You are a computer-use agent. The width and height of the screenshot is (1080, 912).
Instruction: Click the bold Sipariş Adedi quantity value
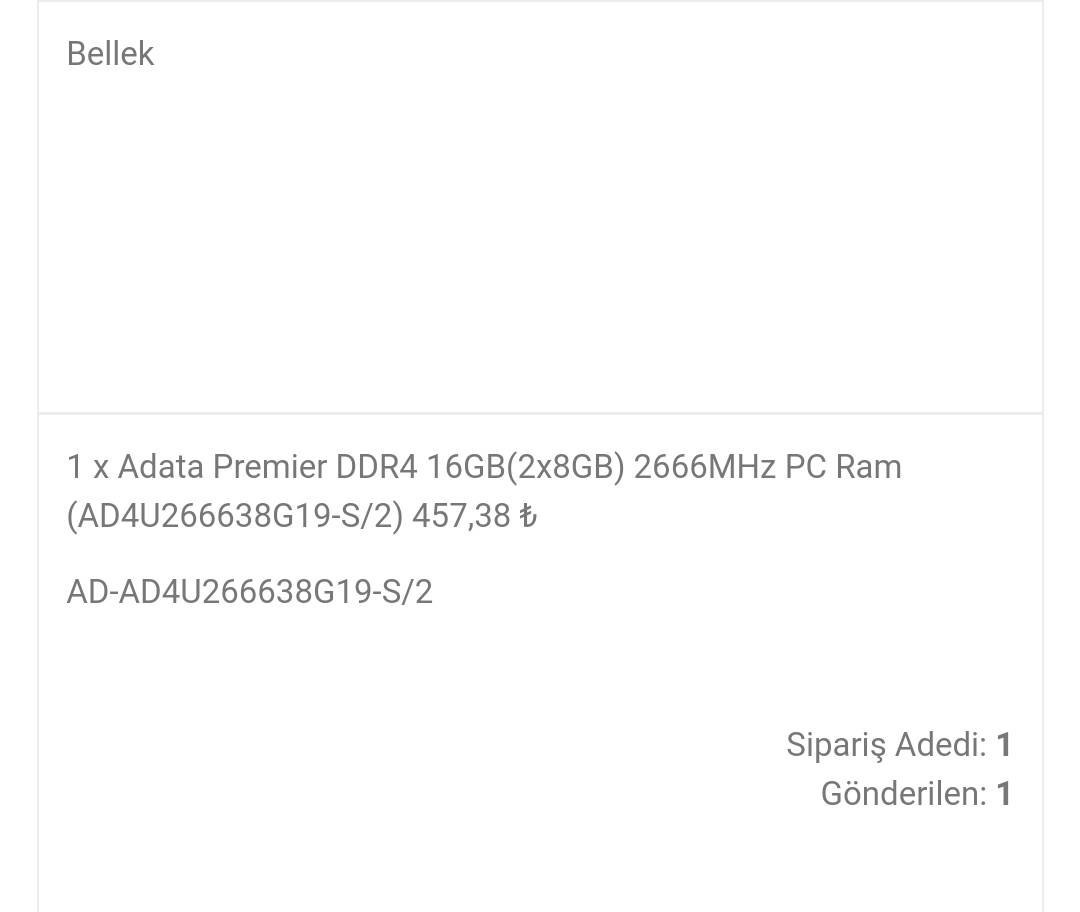pos(1004,745)
